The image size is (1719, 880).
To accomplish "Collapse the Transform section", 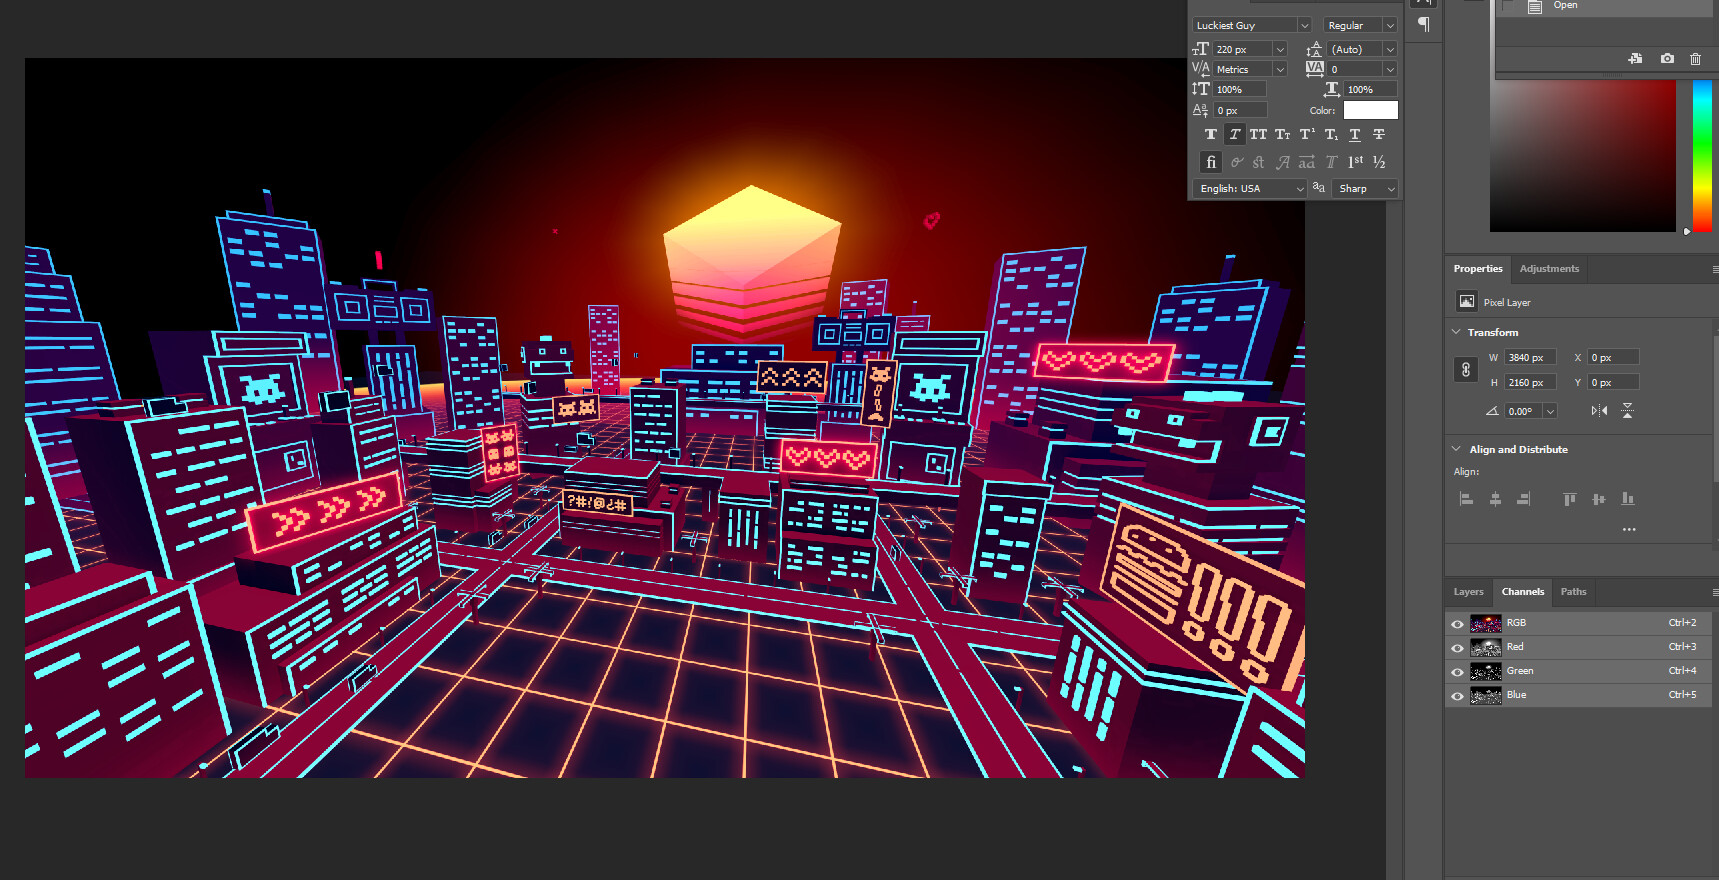I will click(x=1456, y=332).
